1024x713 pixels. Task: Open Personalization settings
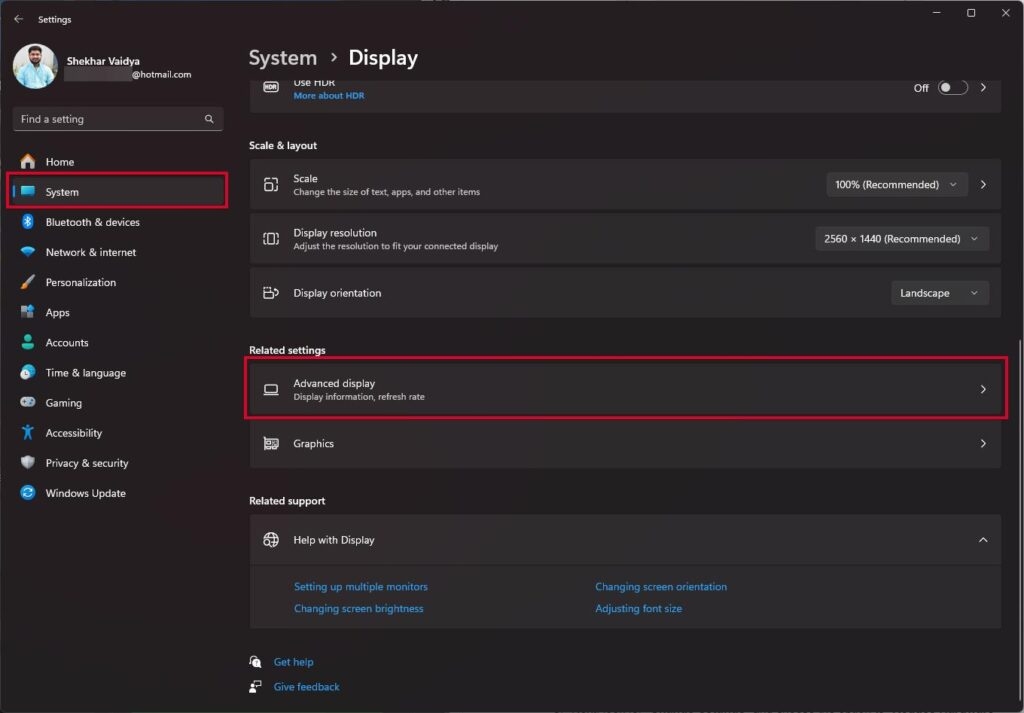click(x=118, y=281)
